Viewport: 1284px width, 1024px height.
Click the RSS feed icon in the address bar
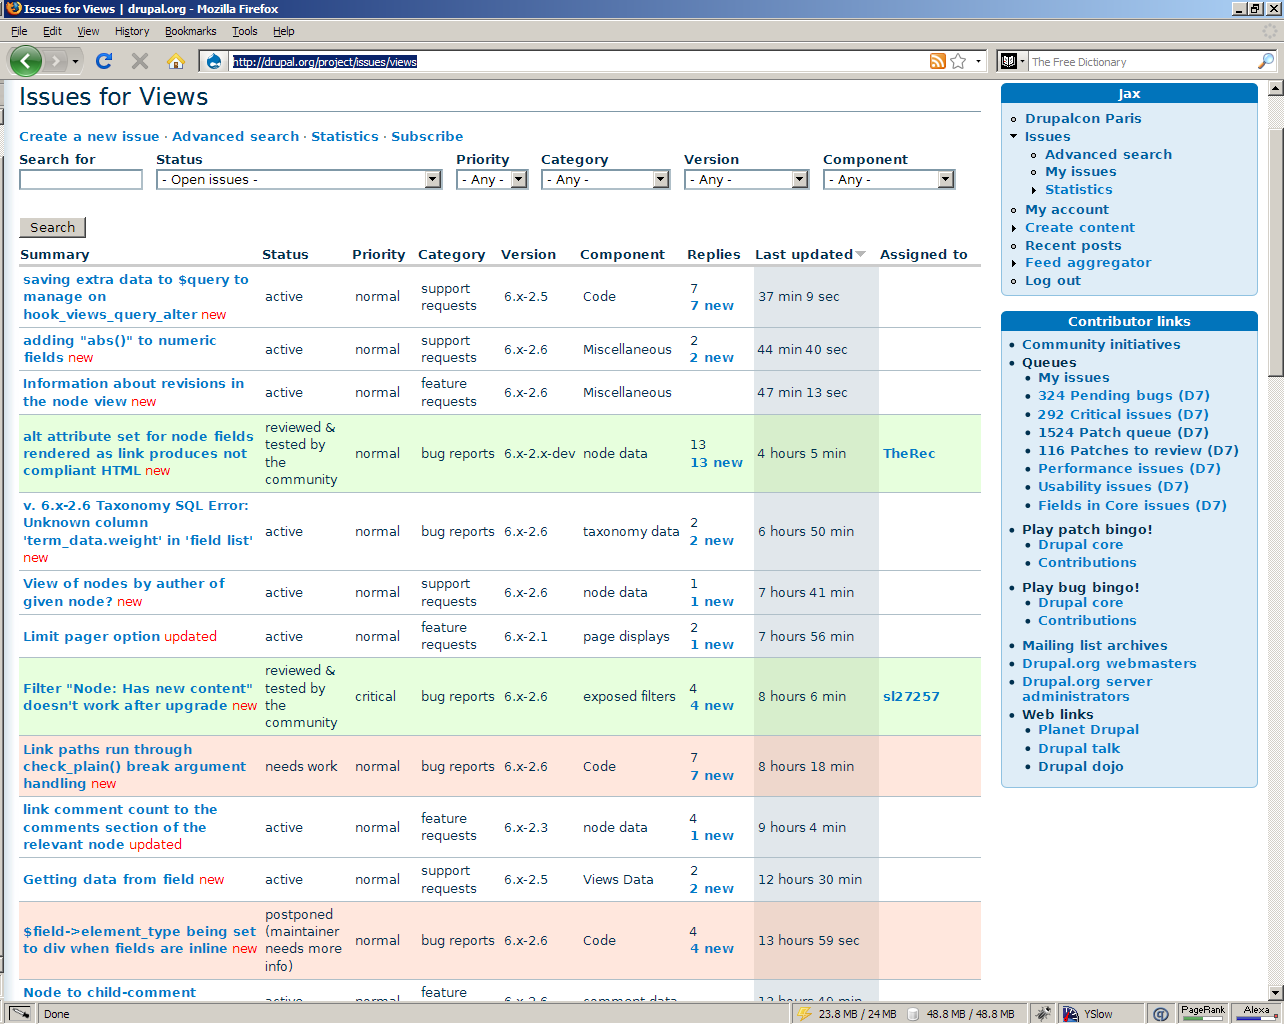pyautogui.click(x=937, y=61)
